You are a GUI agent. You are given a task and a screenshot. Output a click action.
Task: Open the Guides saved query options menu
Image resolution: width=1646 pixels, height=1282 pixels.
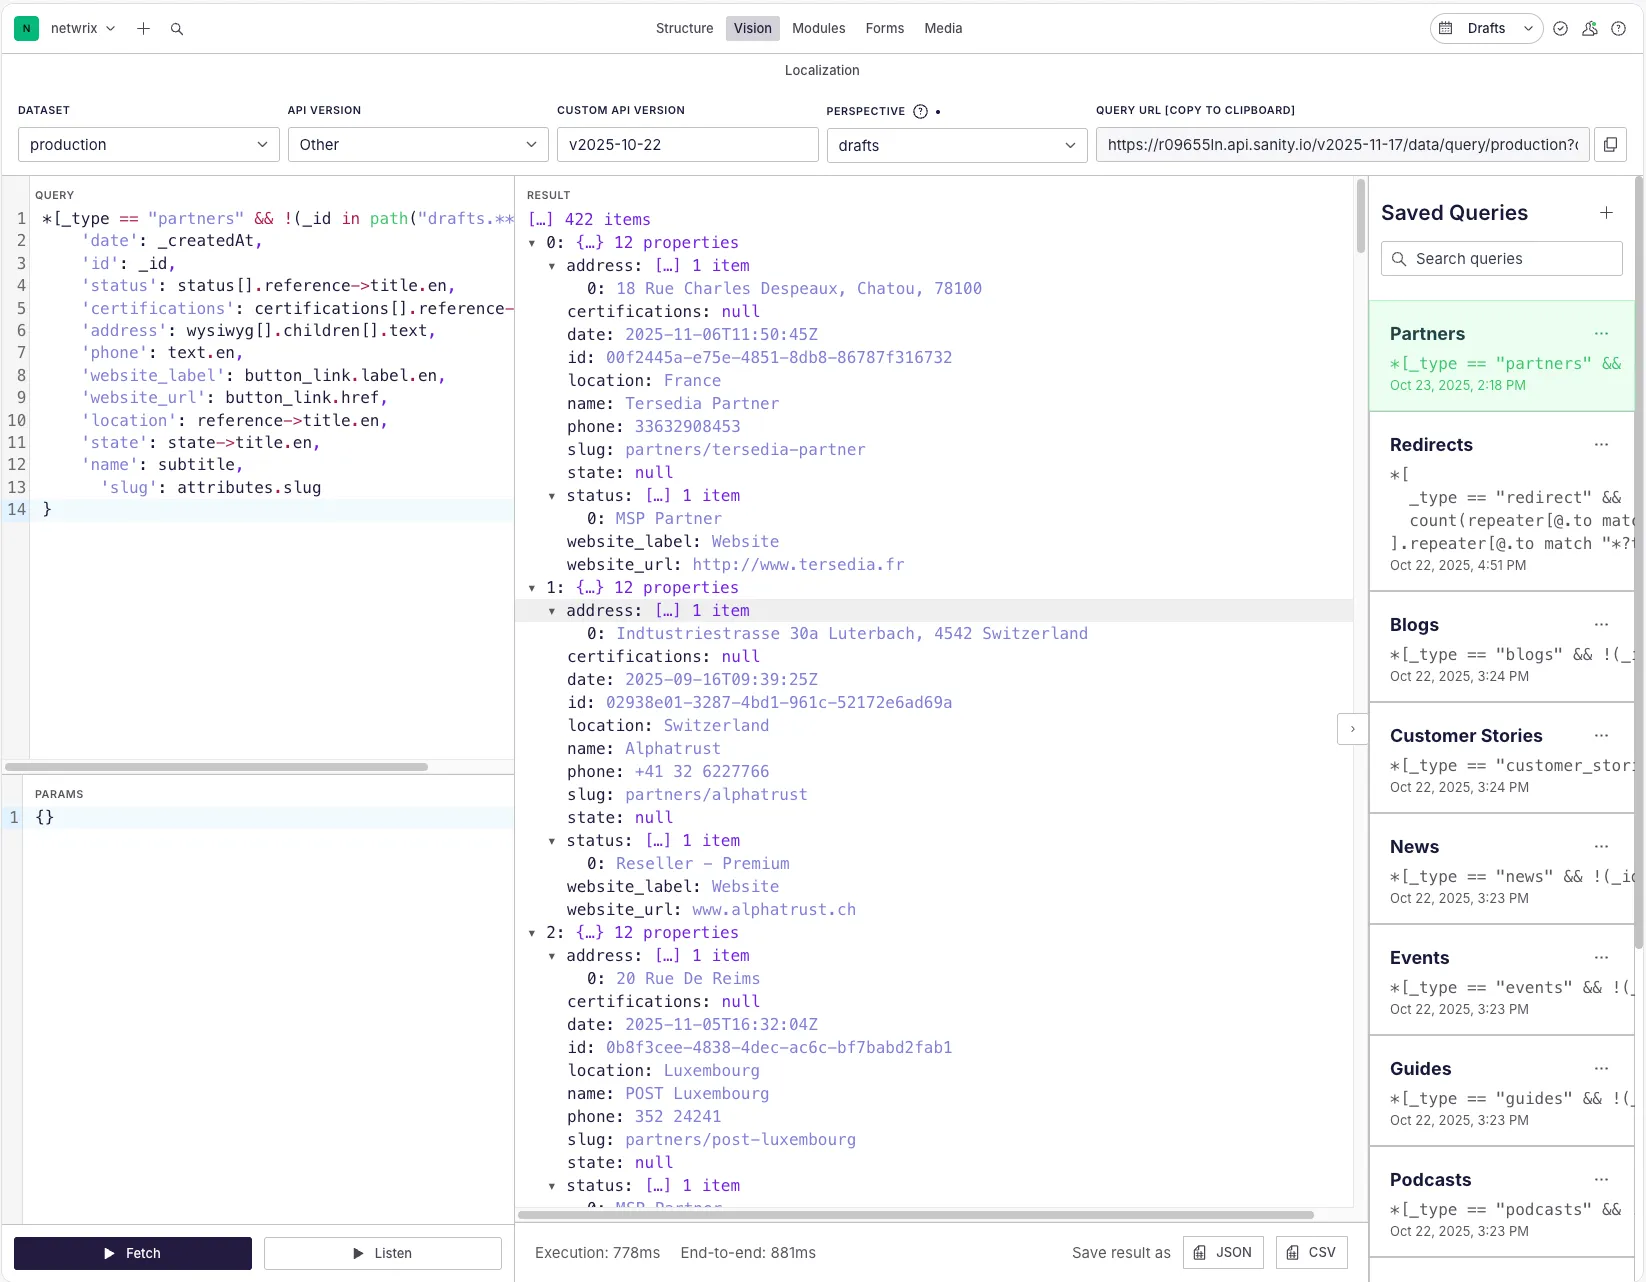pos(1601,1068)
